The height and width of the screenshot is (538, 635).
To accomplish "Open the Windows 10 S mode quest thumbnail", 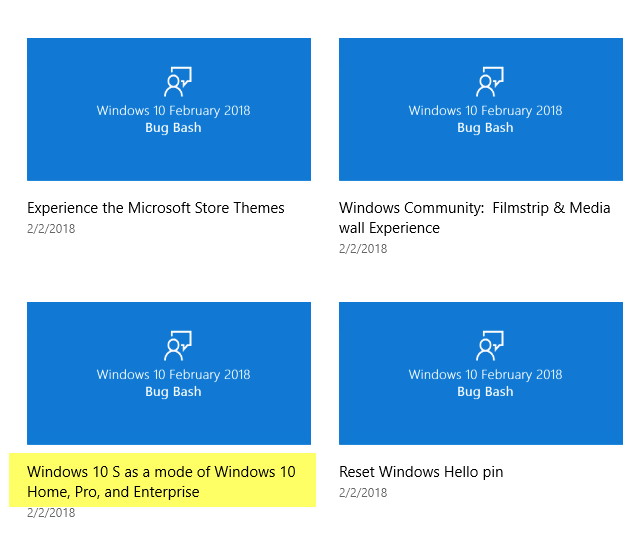I will 169,373.
